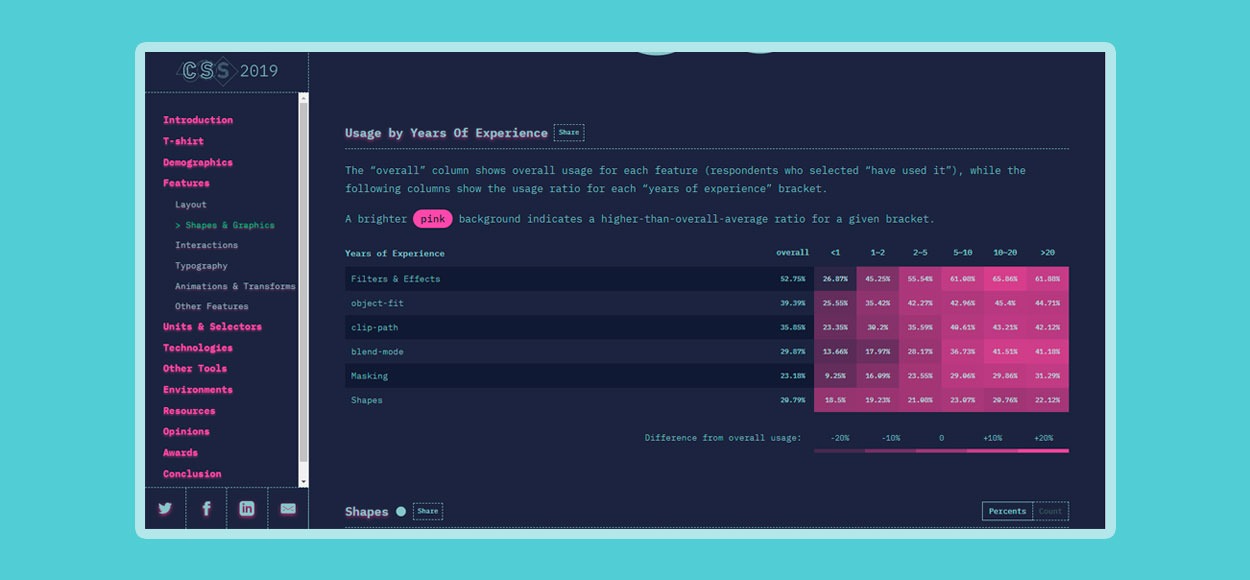Click the clip-path row label
1250x580 pixels.
(x=375, y=327)
